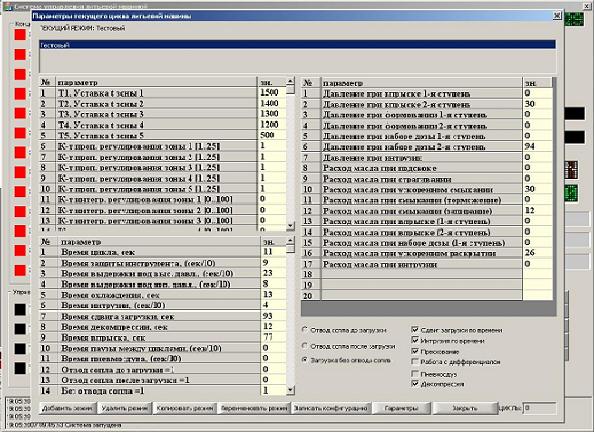Click the 'Переименовать режим' button
This screenshot has width=595, height=432.
[254, 408]
